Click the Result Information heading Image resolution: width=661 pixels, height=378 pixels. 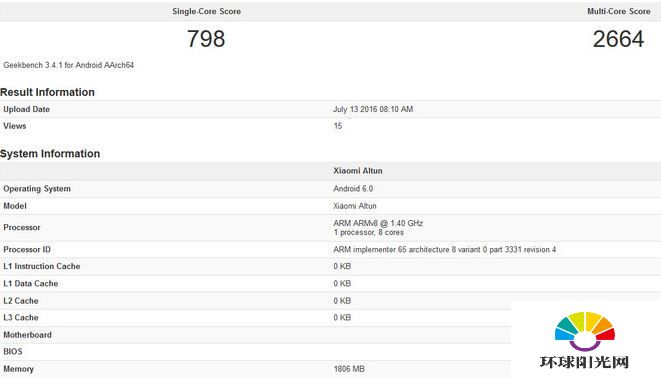coord(47,92)
